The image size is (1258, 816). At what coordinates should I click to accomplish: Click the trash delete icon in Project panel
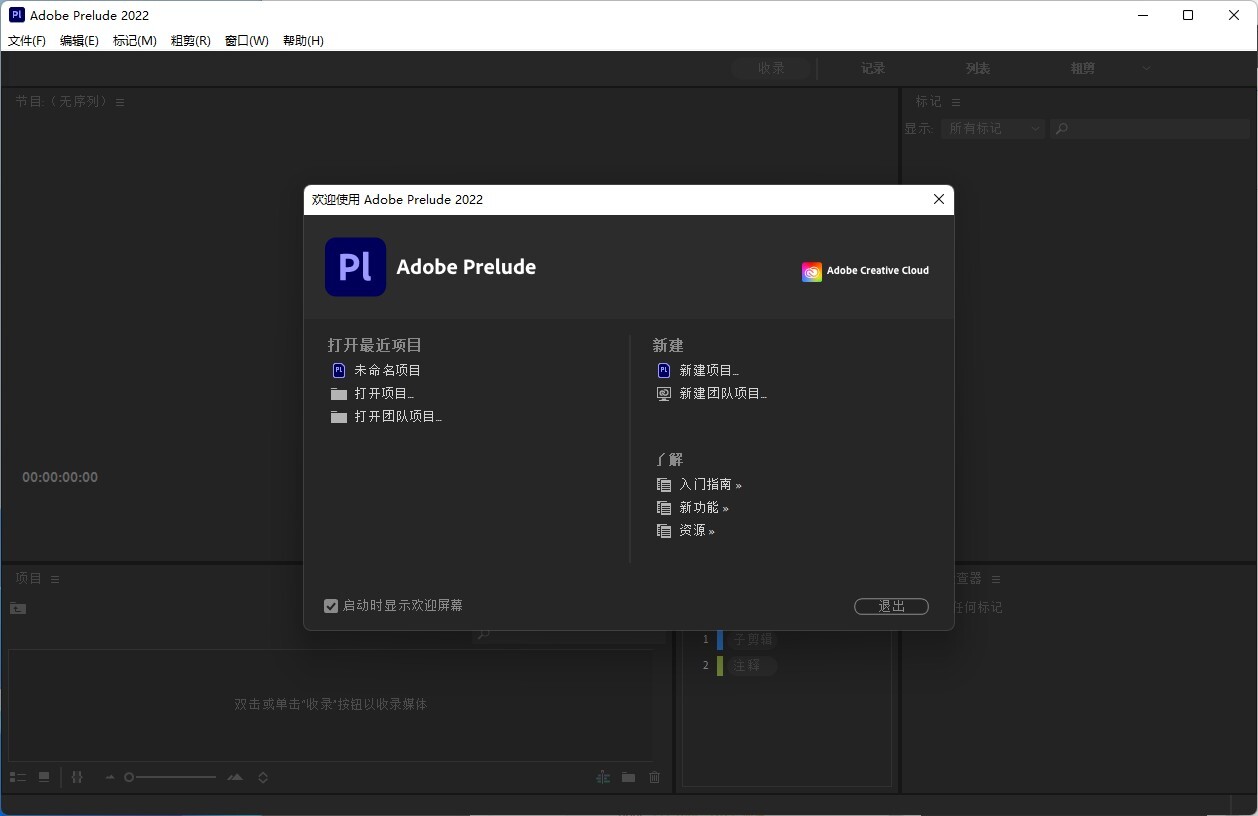[655, 777]
